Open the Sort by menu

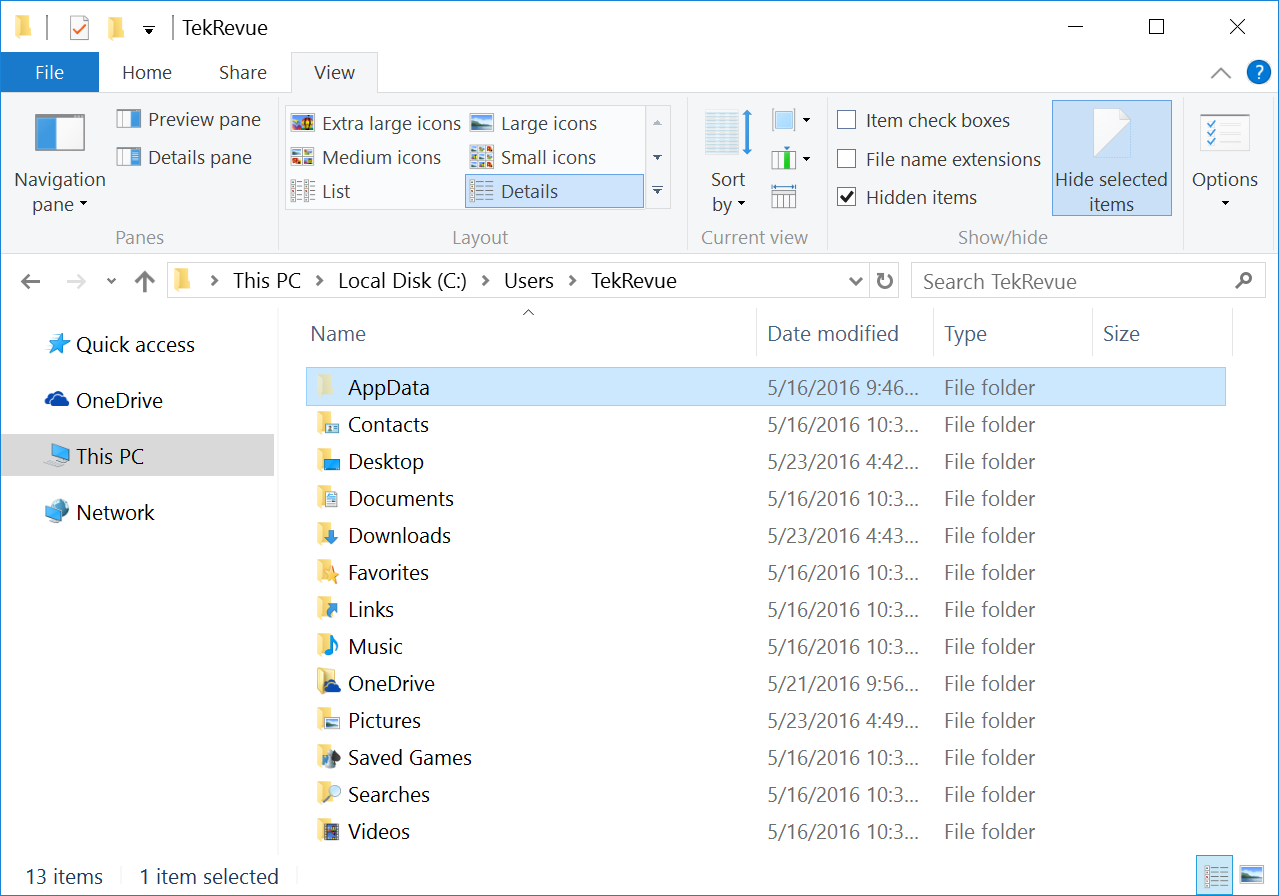point(728,161)
